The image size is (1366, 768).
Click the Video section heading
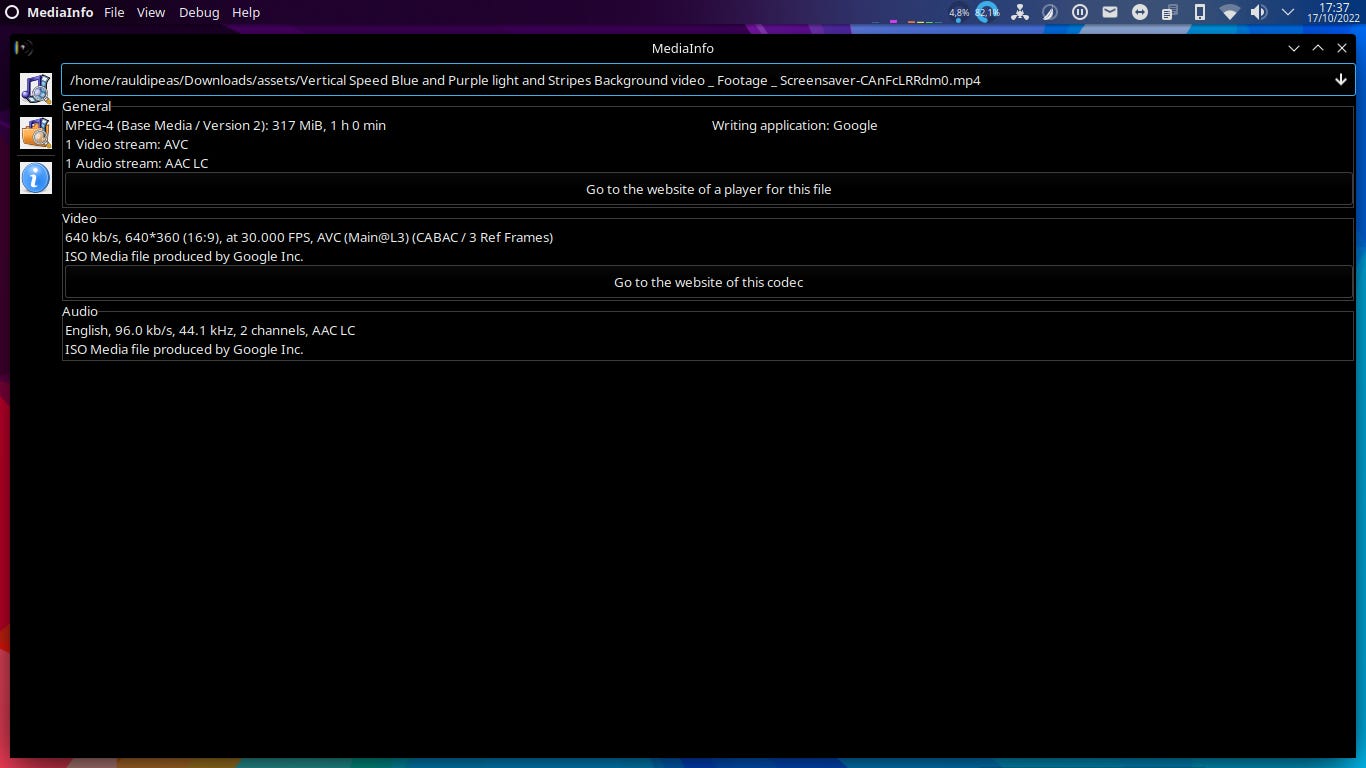[x=80, y=218]
